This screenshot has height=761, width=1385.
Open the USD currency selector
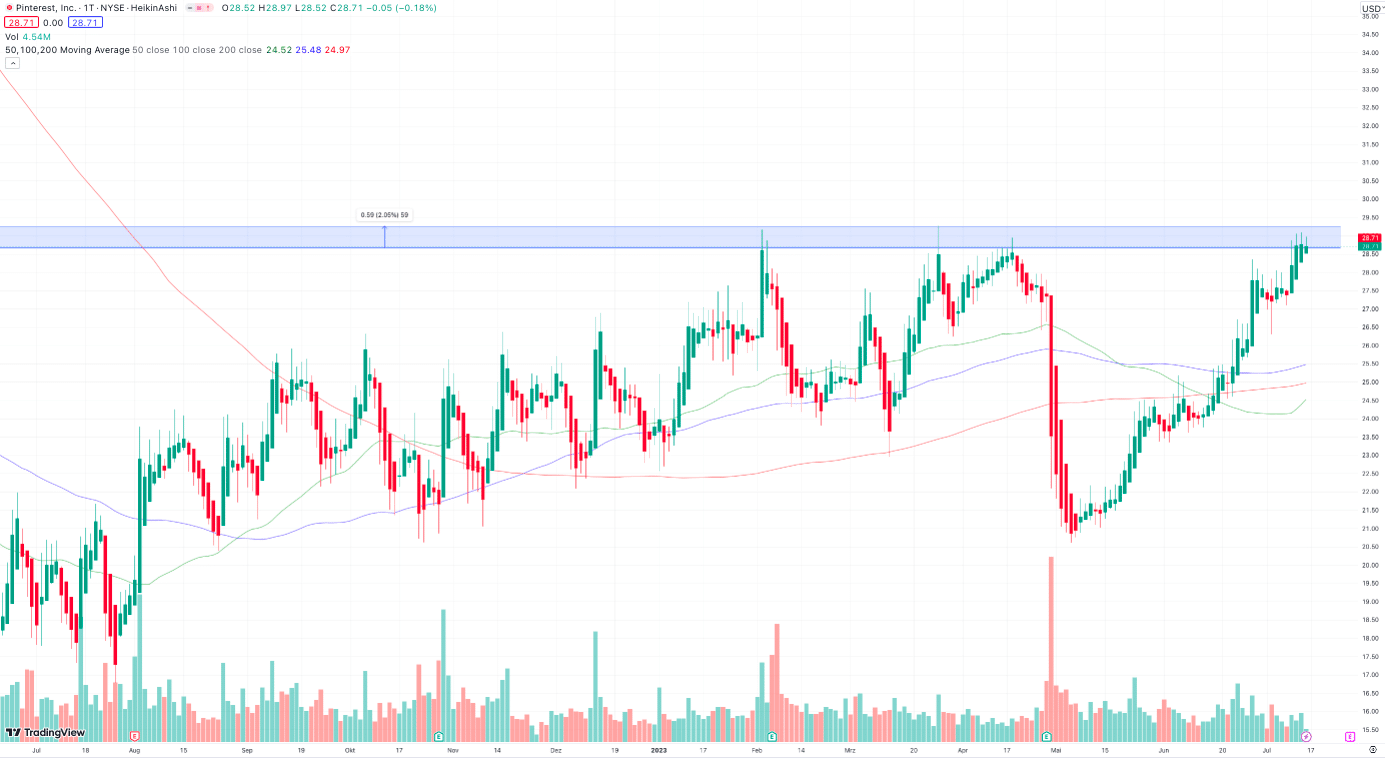pyautogui.click(x=1370, y=9)
